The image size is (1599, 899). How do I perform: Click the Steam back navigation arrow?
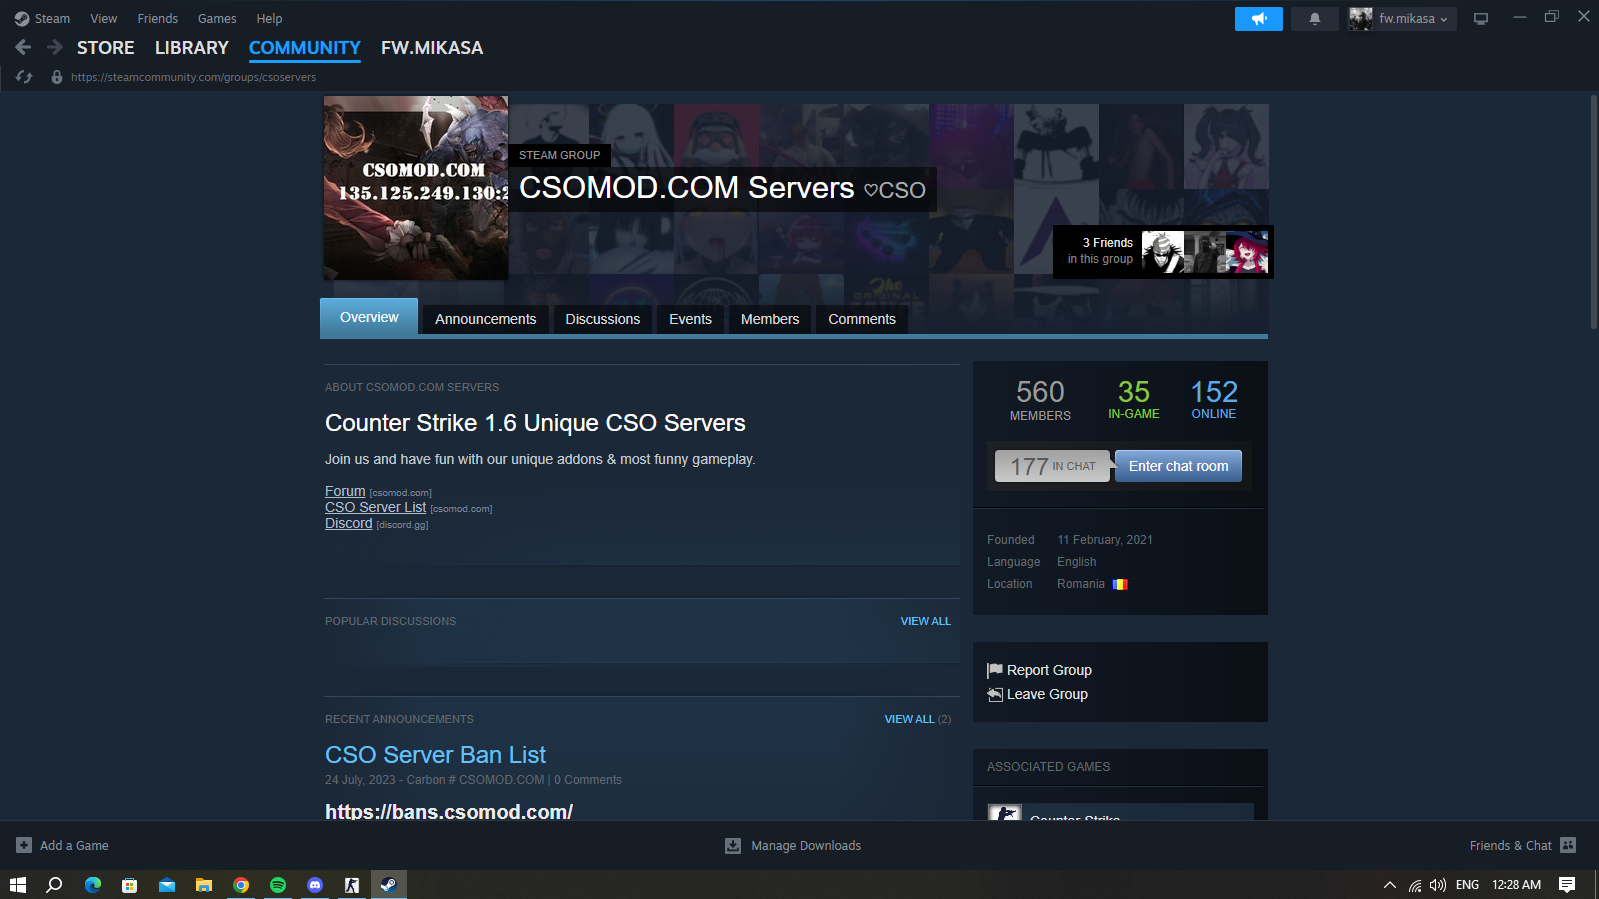click(23, 47)
